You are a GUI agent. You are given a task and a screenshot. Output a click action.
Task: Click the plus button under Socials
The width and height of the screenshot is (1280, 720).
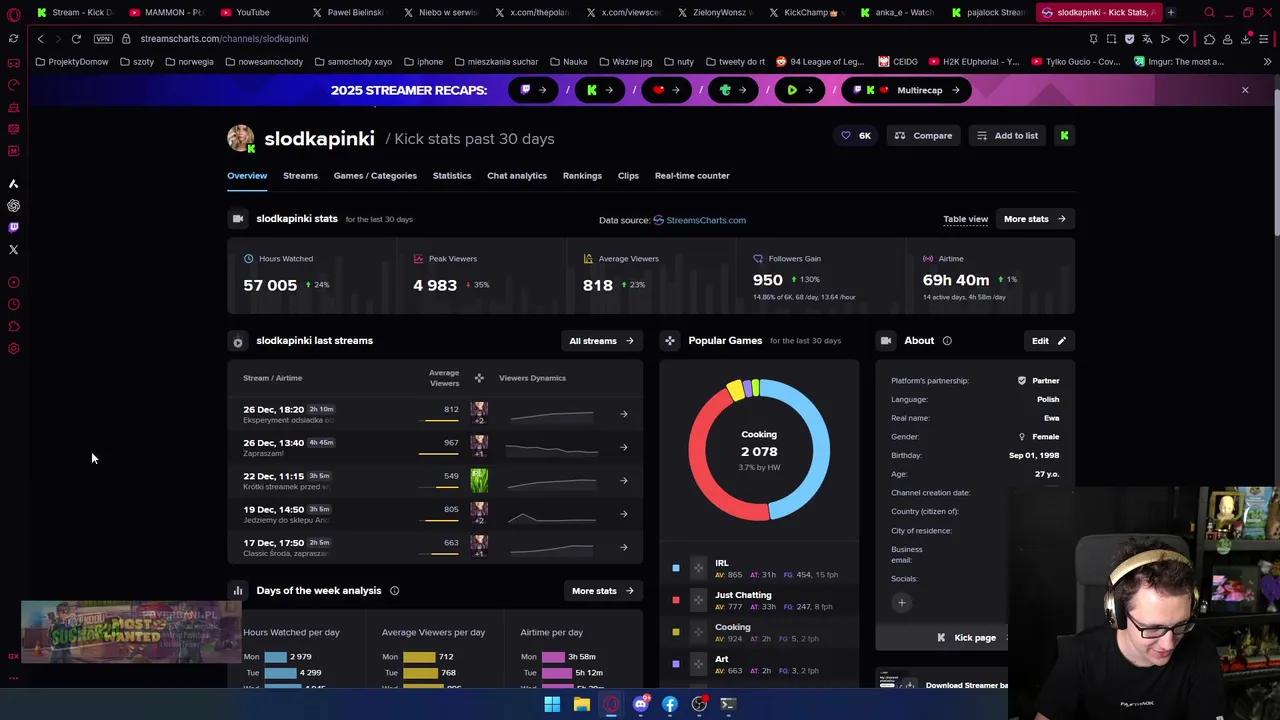(x=901, y=603)
